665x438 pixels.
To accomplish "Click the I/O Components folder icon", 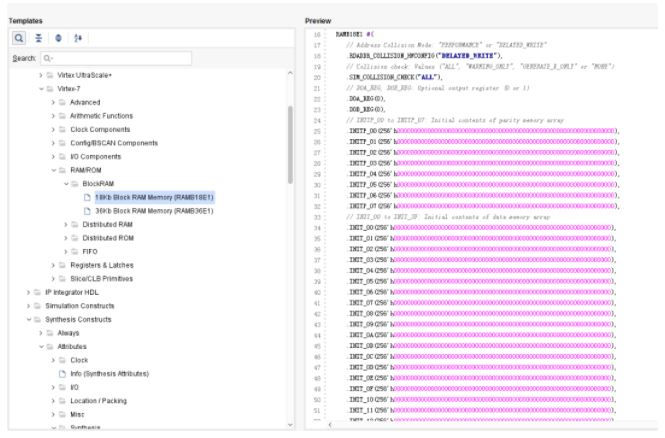I will 62,156.
